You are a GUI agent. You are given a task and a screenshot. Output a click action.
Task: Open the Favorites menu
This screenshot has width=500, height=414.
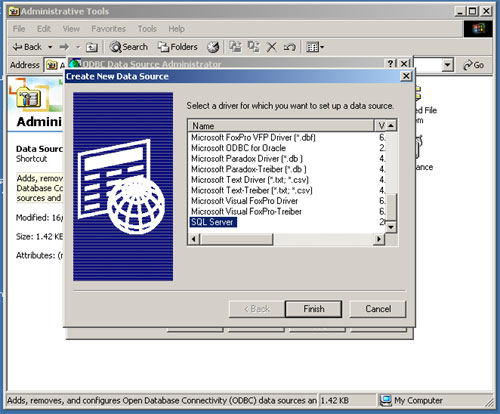(108, 29)
